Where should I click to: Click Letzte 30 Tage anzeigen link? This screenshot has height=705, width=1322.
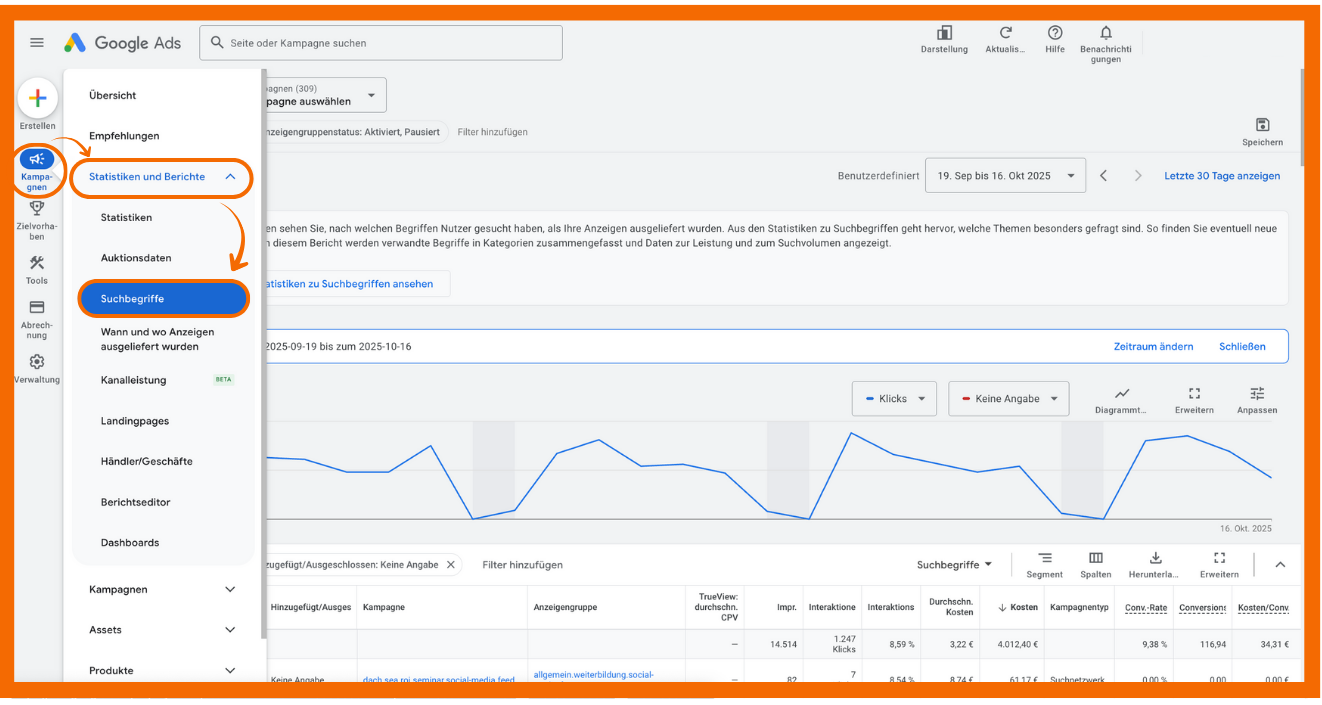[1222, 176]
